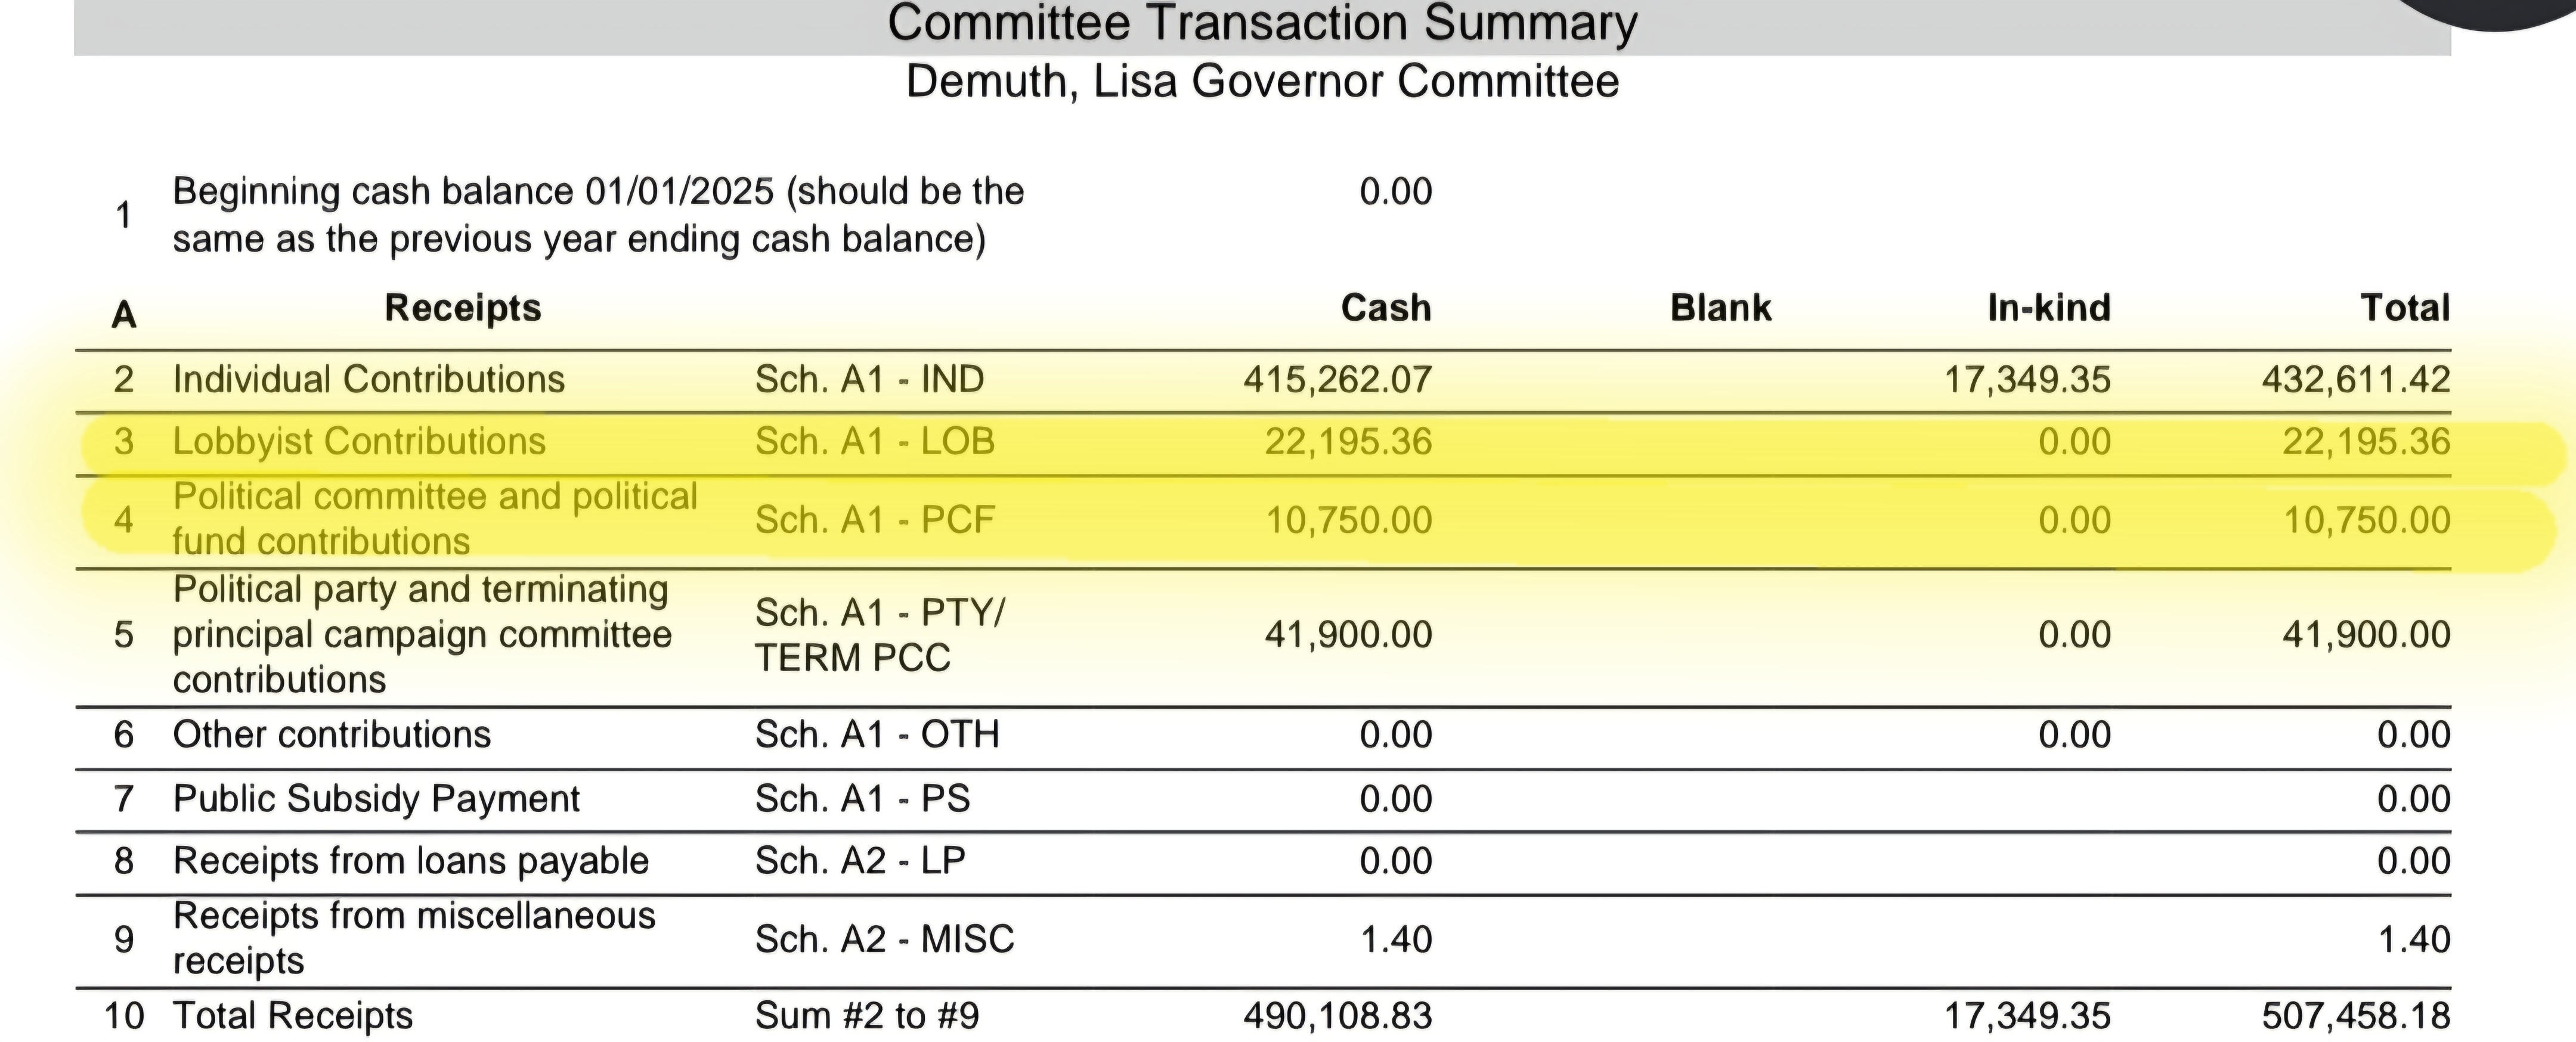Click the Public Subsidy Payment row label
Viewport: 2576px width, 1042px height.
click(376, 799)
